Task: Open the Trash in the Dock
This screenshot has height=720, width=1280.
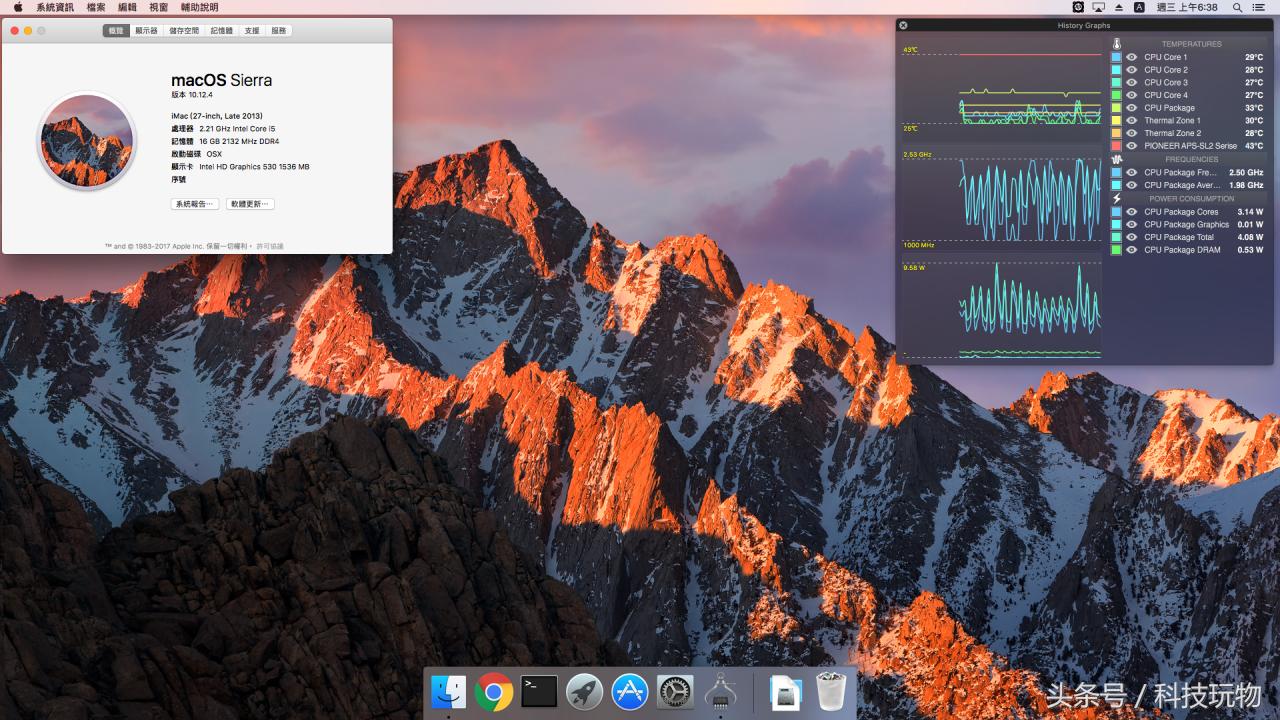Action: (x=831, y=692)
